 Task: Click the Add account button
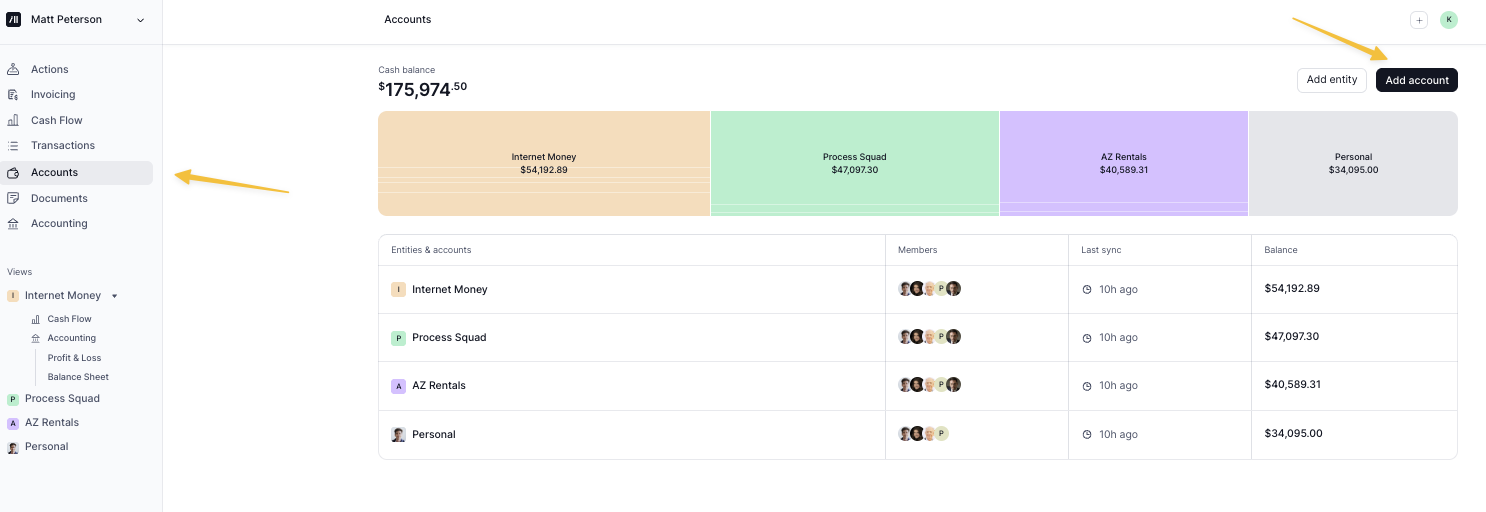click(1416, 80)
